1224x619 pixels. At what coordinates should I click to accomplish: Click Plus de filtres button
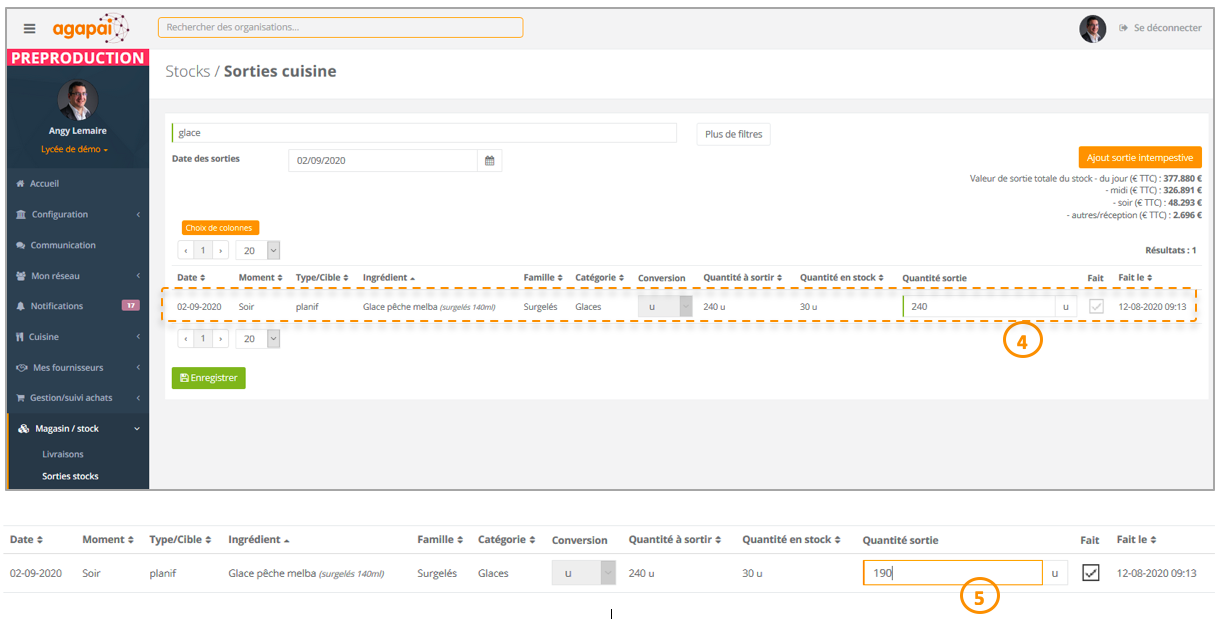tap(733, 134)
